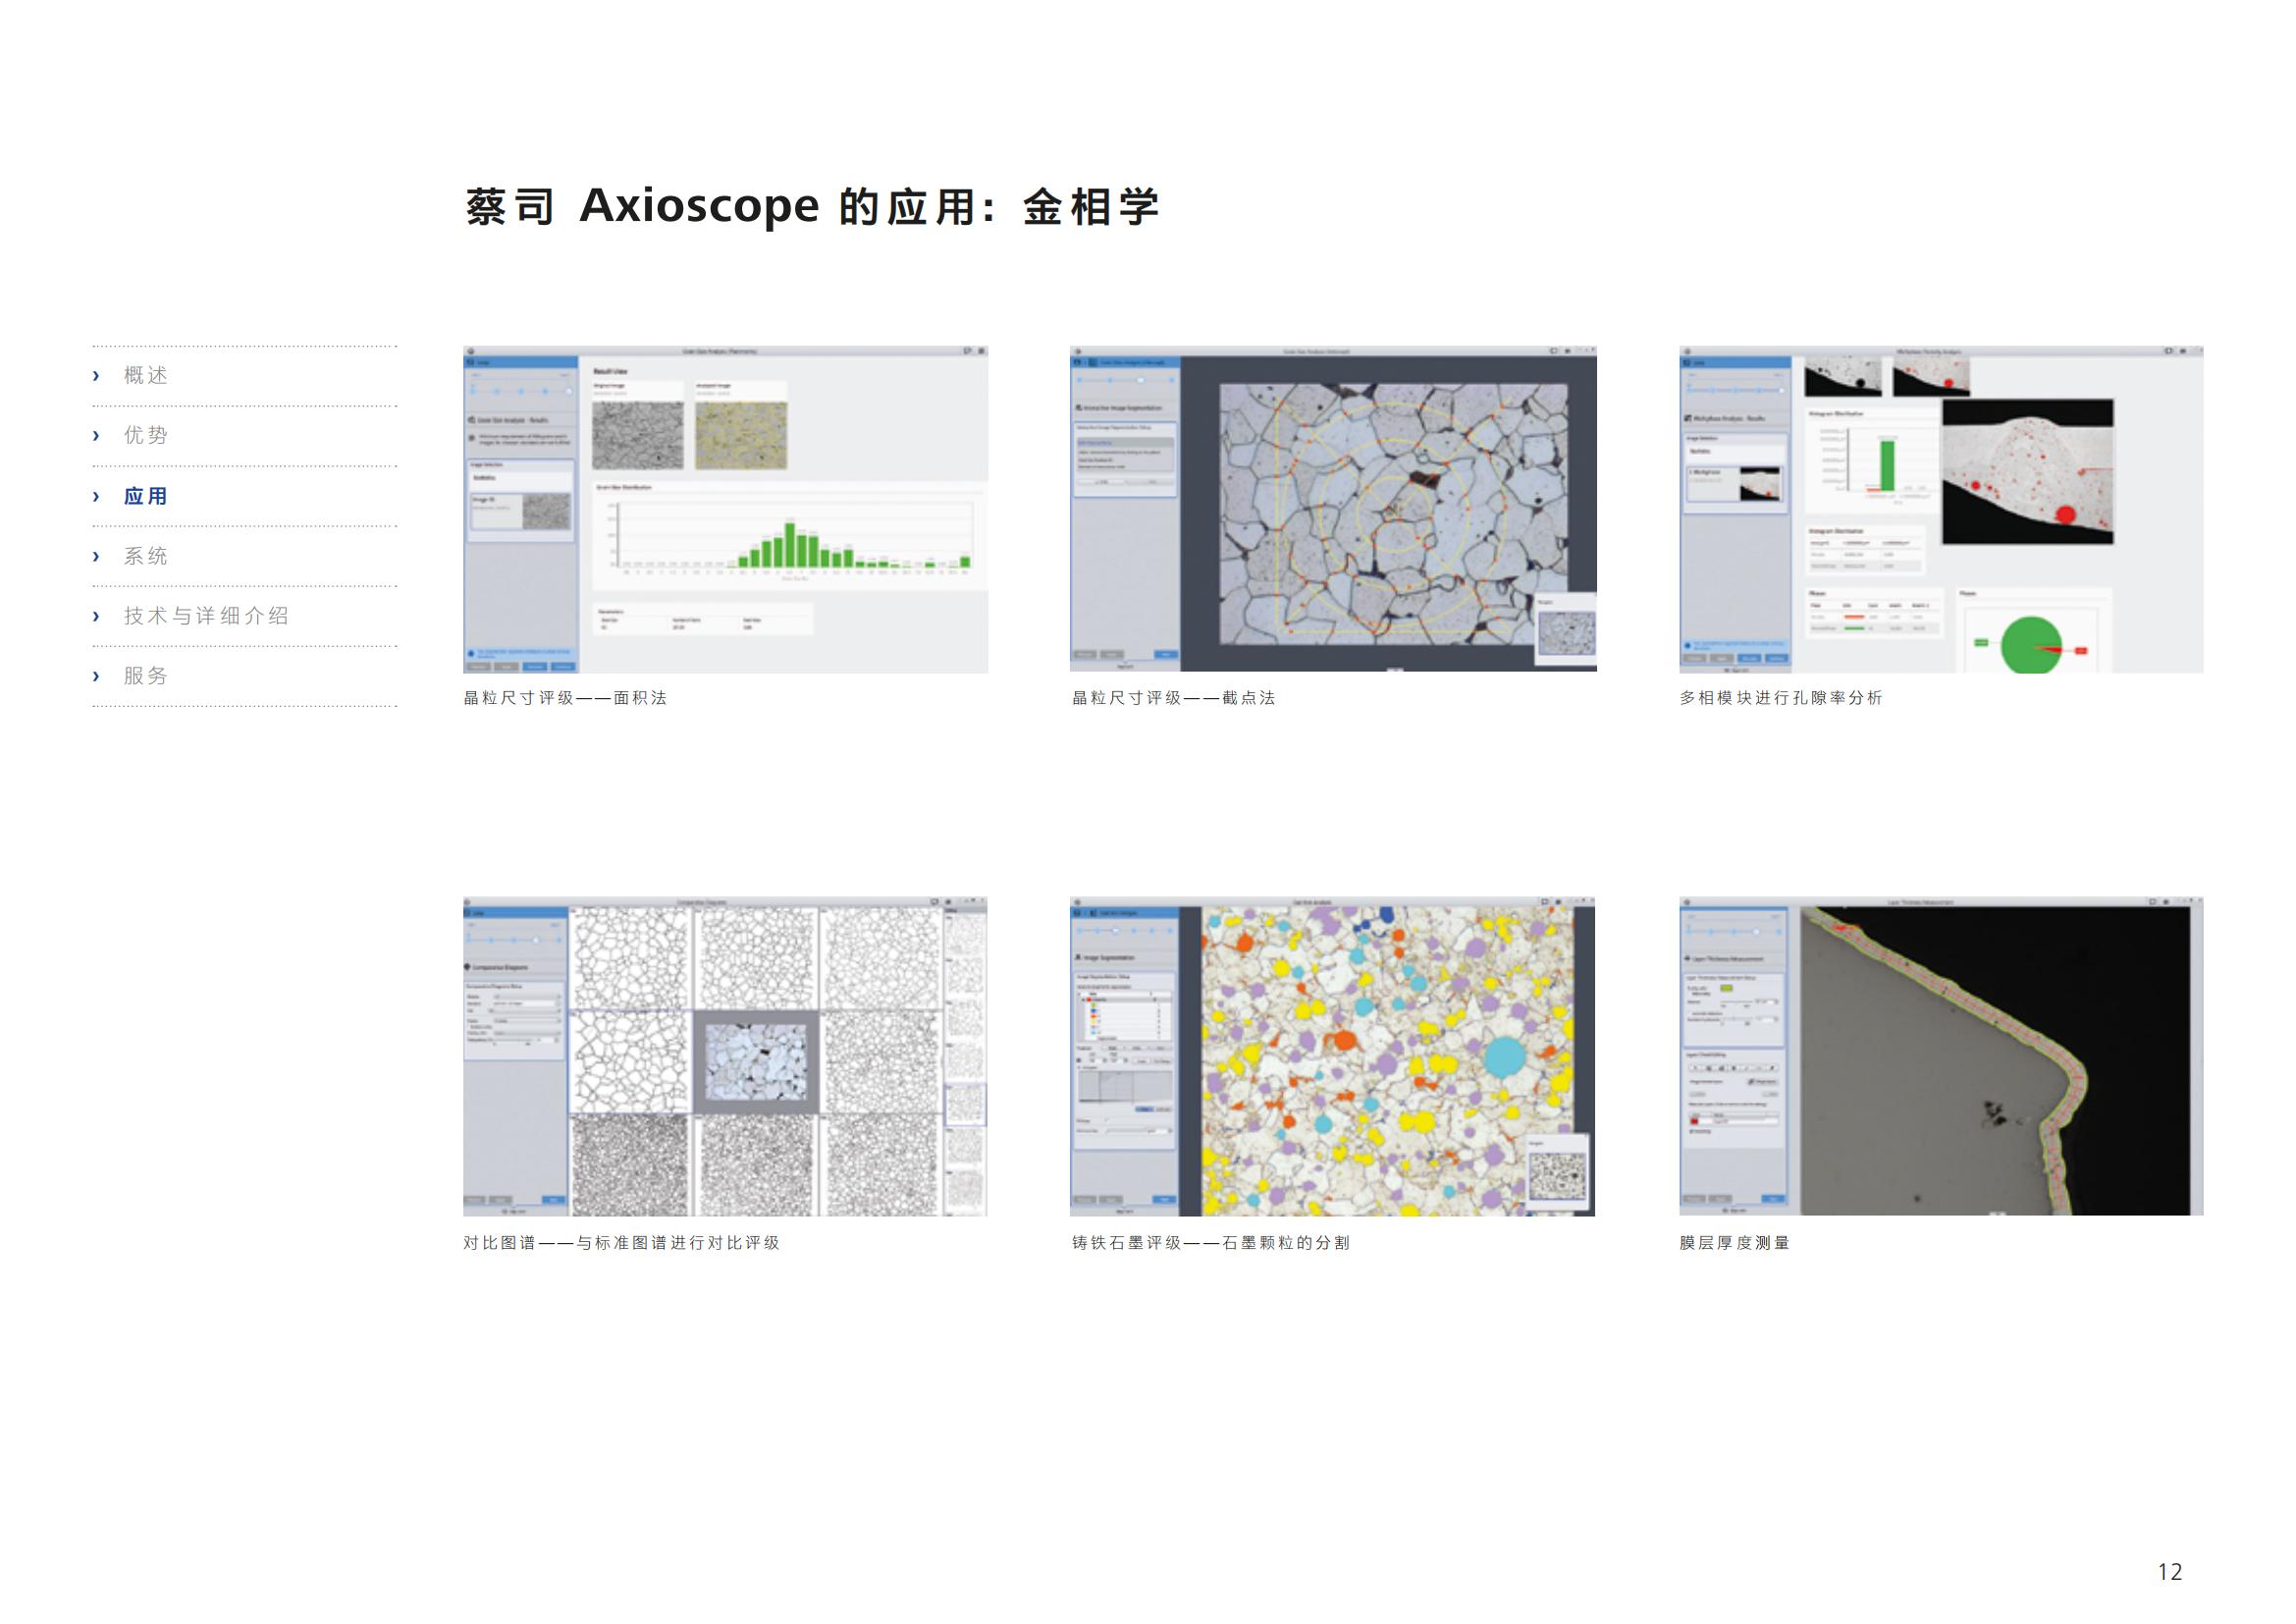Click the 蔡司 Axioscope page heading
Viewport: 2296px width, 1624px height.
[812, 207]
